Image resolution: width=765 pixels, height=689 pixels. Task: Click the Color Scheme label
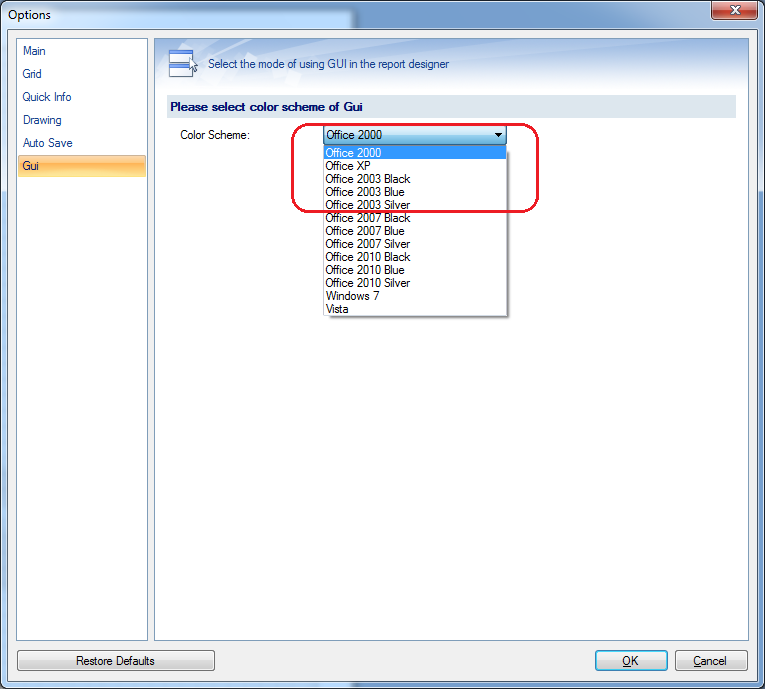(x=215, y=135)
